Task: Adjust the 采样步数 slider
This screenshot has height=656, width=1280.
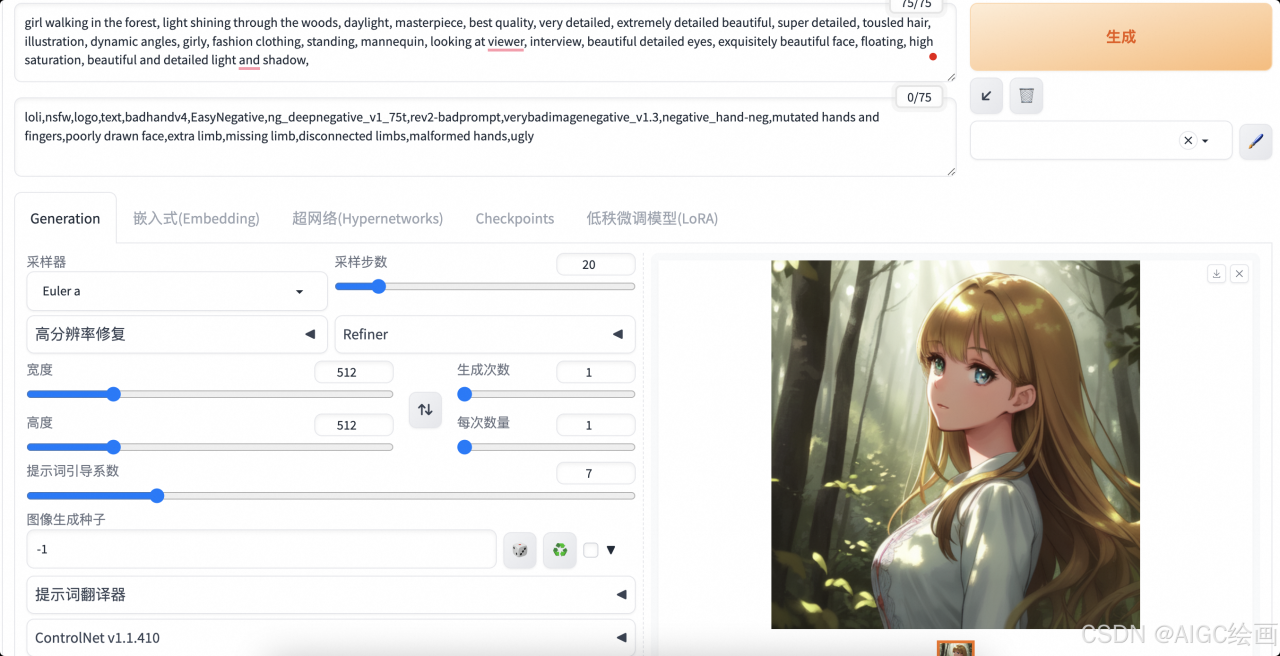Action: pos(485,286)
